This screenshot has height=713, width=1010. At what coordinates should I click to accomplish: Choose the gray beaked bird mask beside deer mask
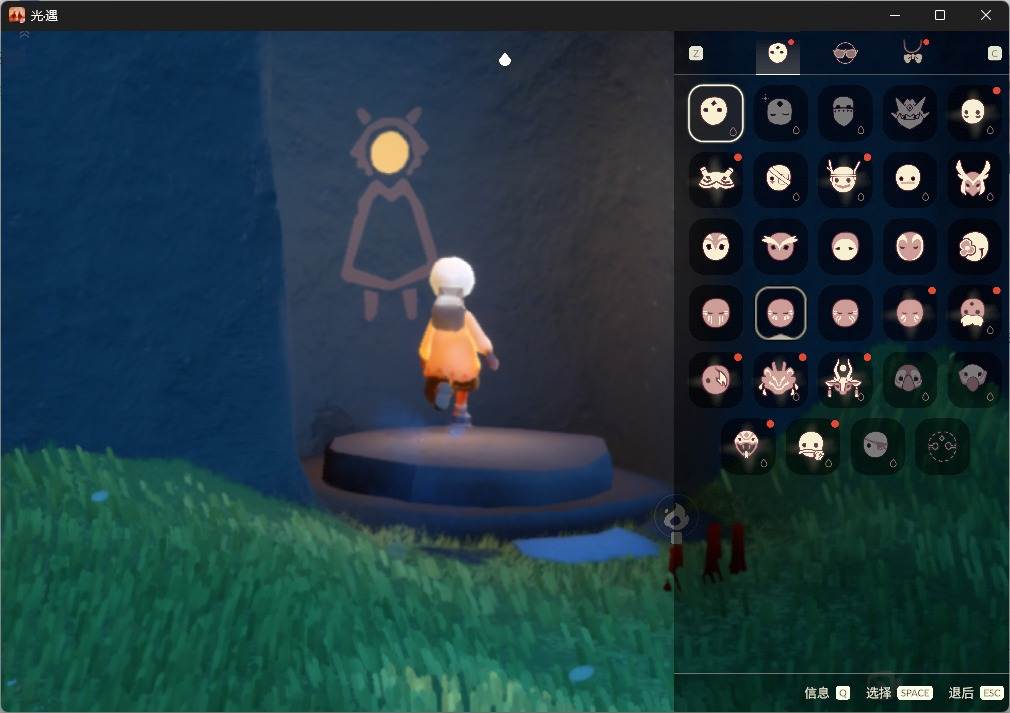[x=910, y=379]
